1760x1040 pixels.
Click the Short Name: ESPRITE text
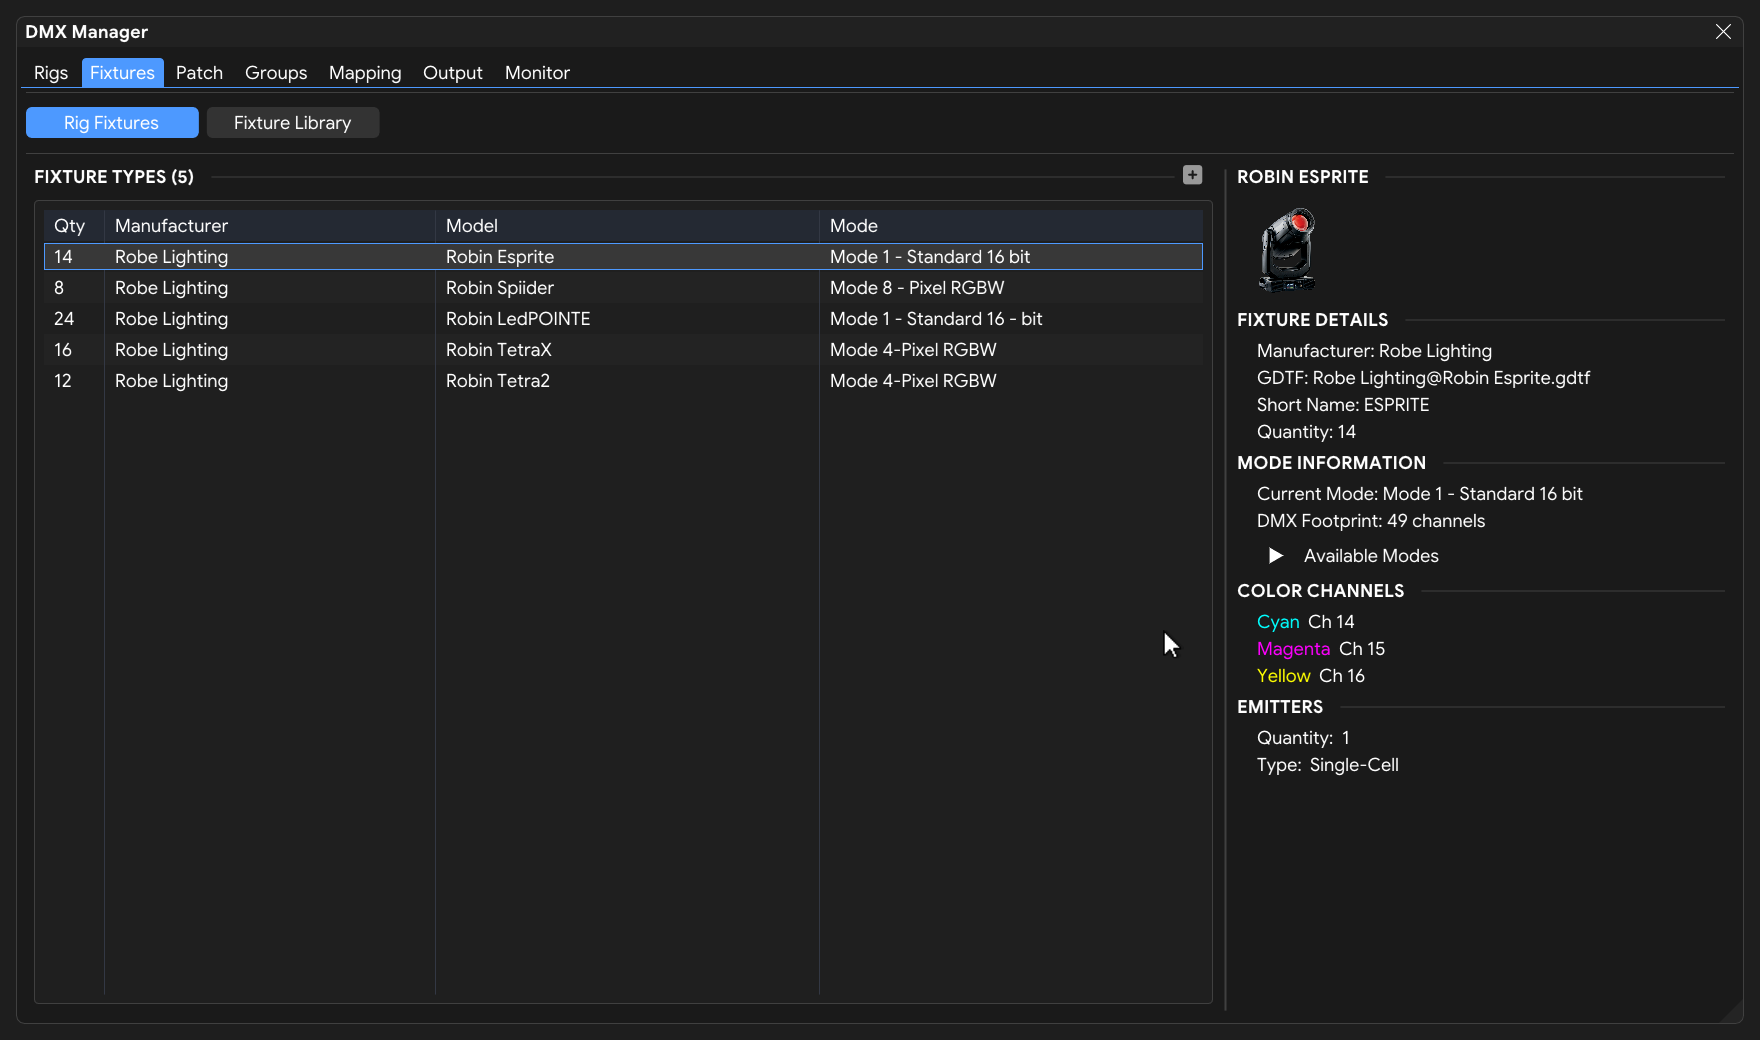click(1343, 405)
